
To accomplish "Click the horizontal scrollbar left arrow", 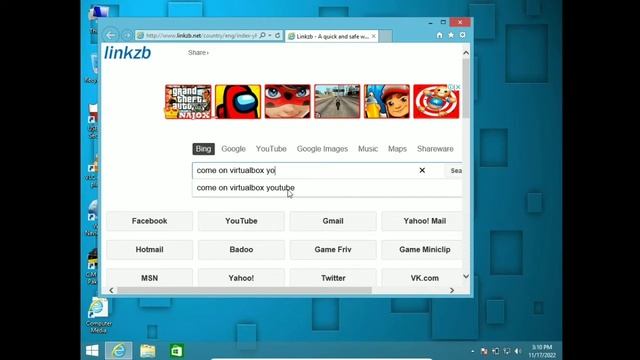I will (x=111, y=290).
